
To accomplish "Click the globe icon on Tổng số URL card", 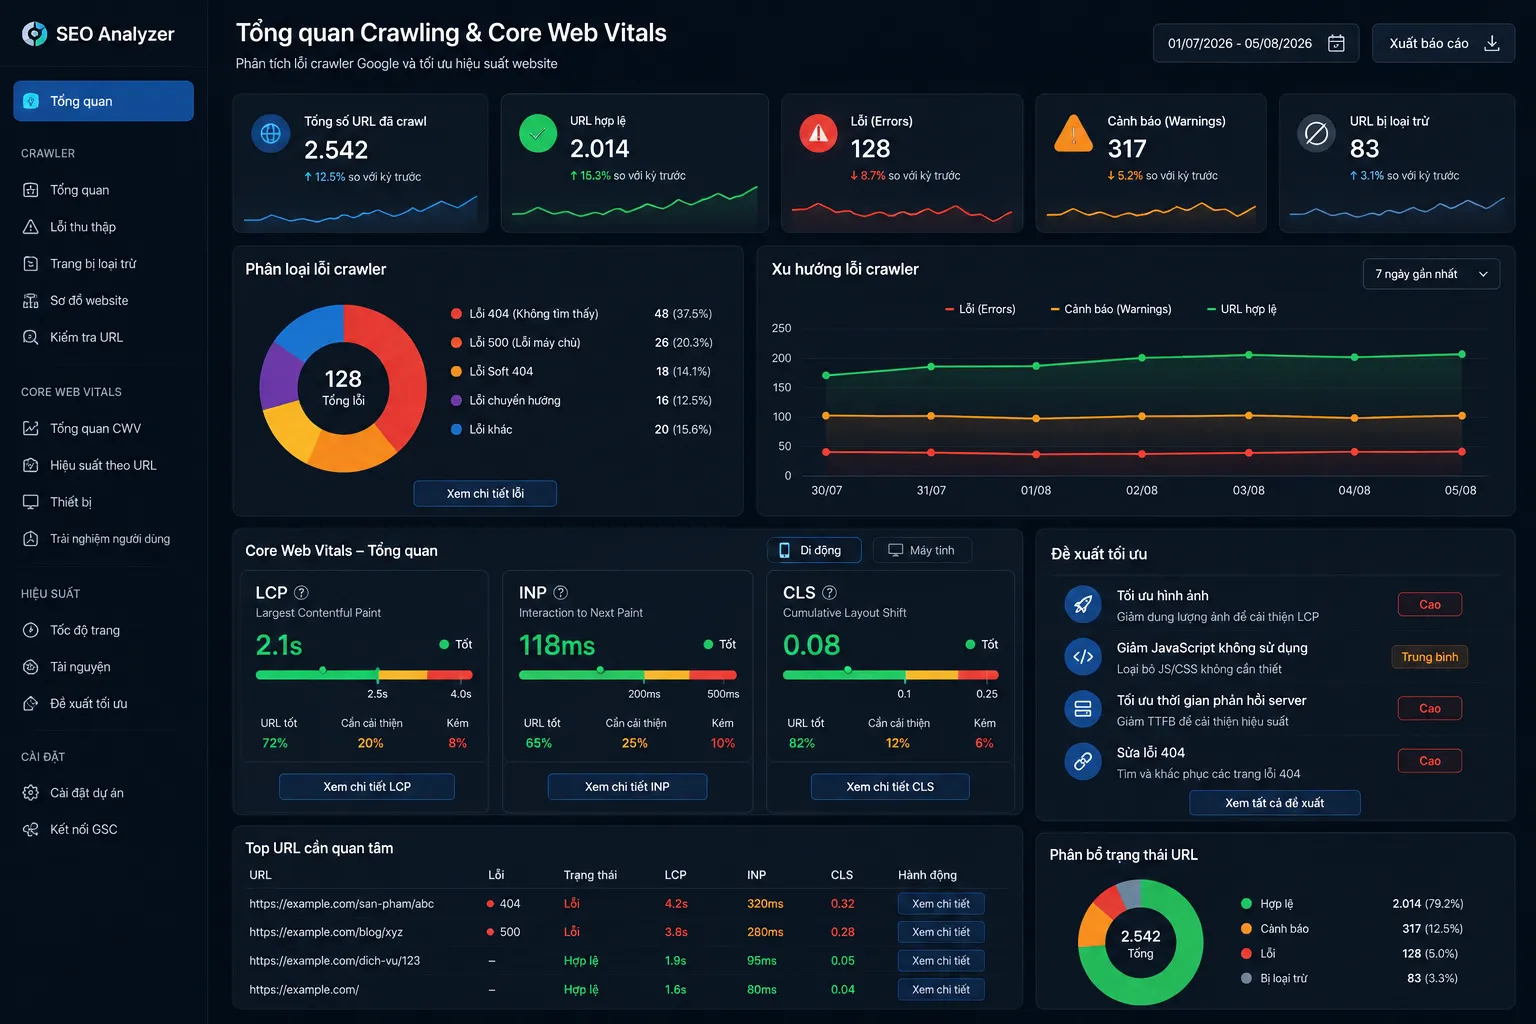I will pos(270,133).
